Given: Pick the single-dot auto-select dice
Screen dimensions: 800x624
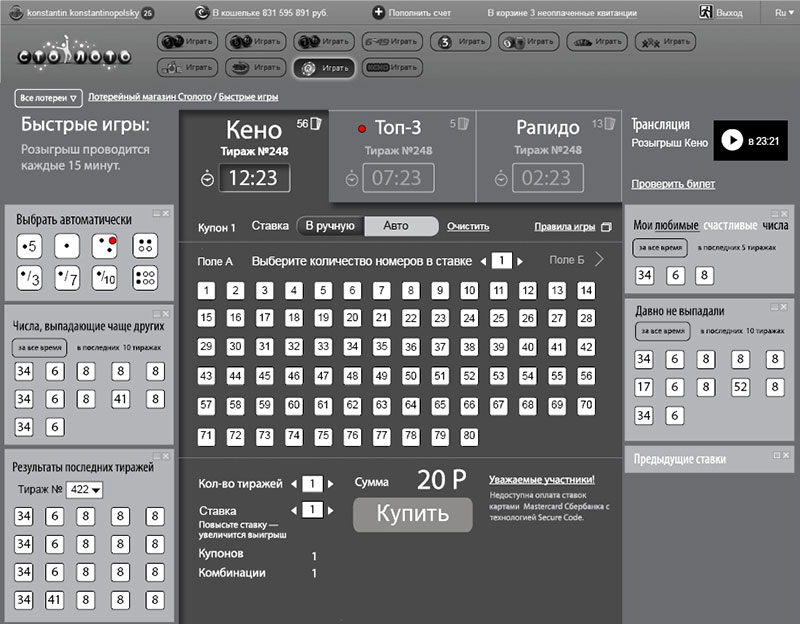Looking at the screenshot, I should [x=68, y=245].
